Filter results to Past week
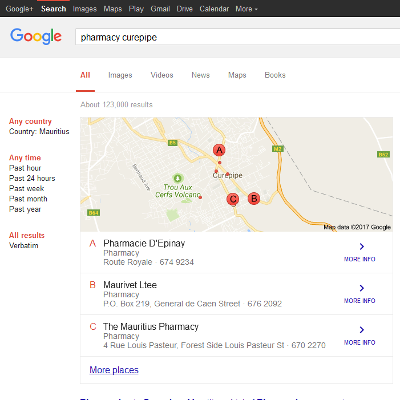The image size is (400, 400). (x=26, y=189)
